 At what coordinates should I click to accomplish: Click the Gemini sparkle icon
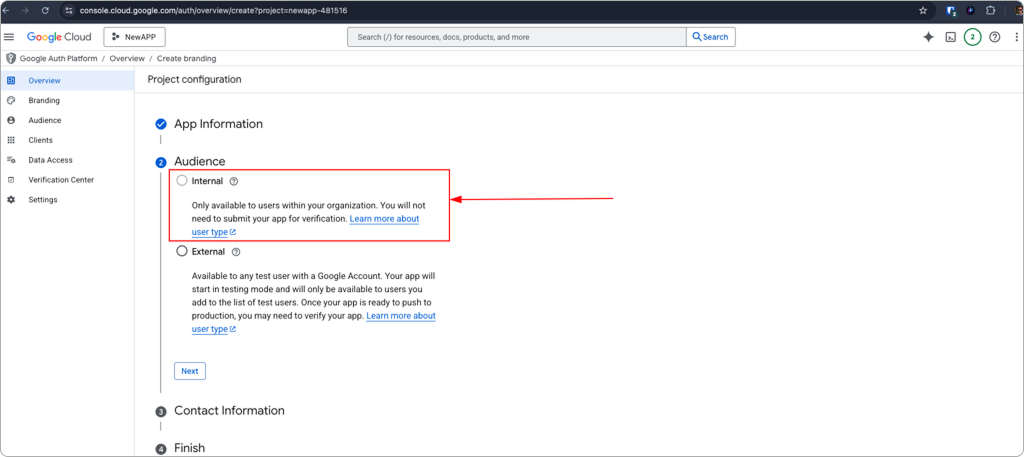click(928, 37)
